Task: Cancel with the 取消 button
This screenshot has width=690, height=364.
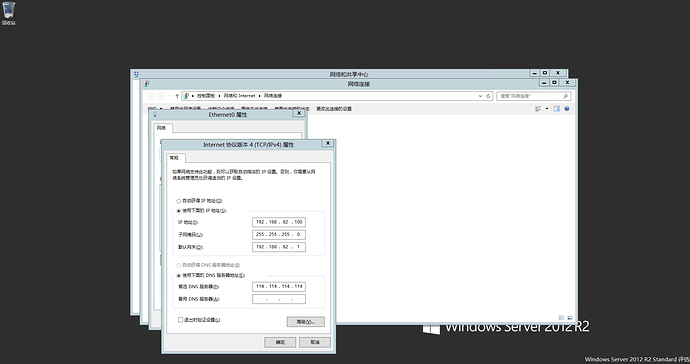Action: click(315, 342)
